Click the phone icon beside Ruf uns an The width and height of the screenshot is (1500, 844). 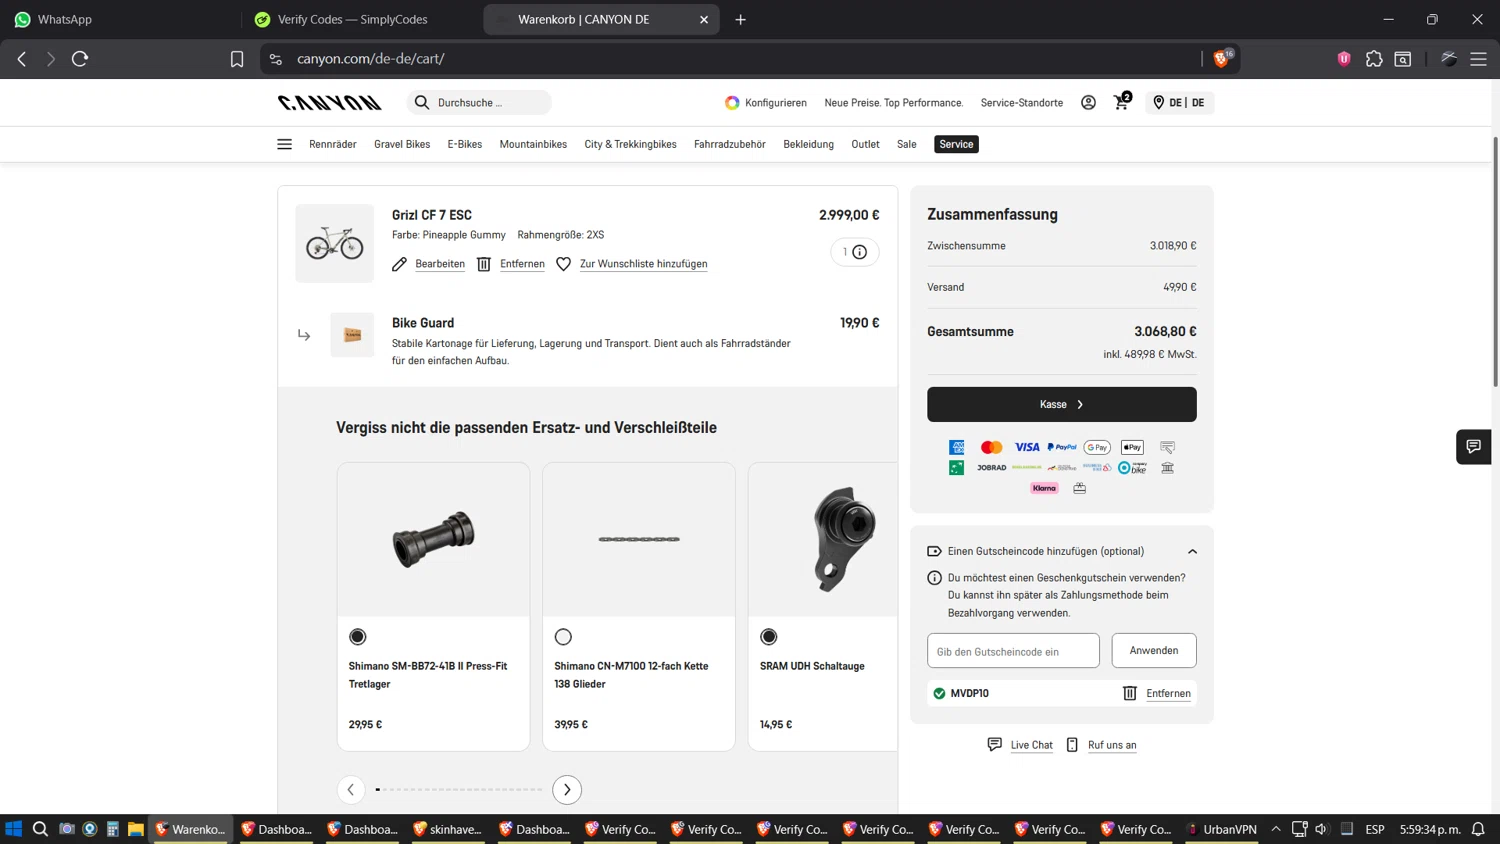tap(1072, 744)
